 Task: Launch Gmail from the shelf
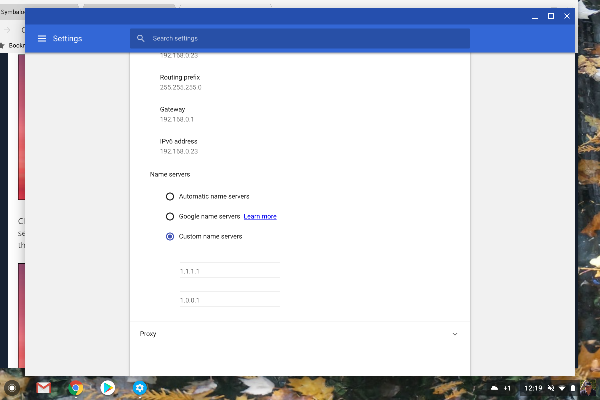coord(43,387)
